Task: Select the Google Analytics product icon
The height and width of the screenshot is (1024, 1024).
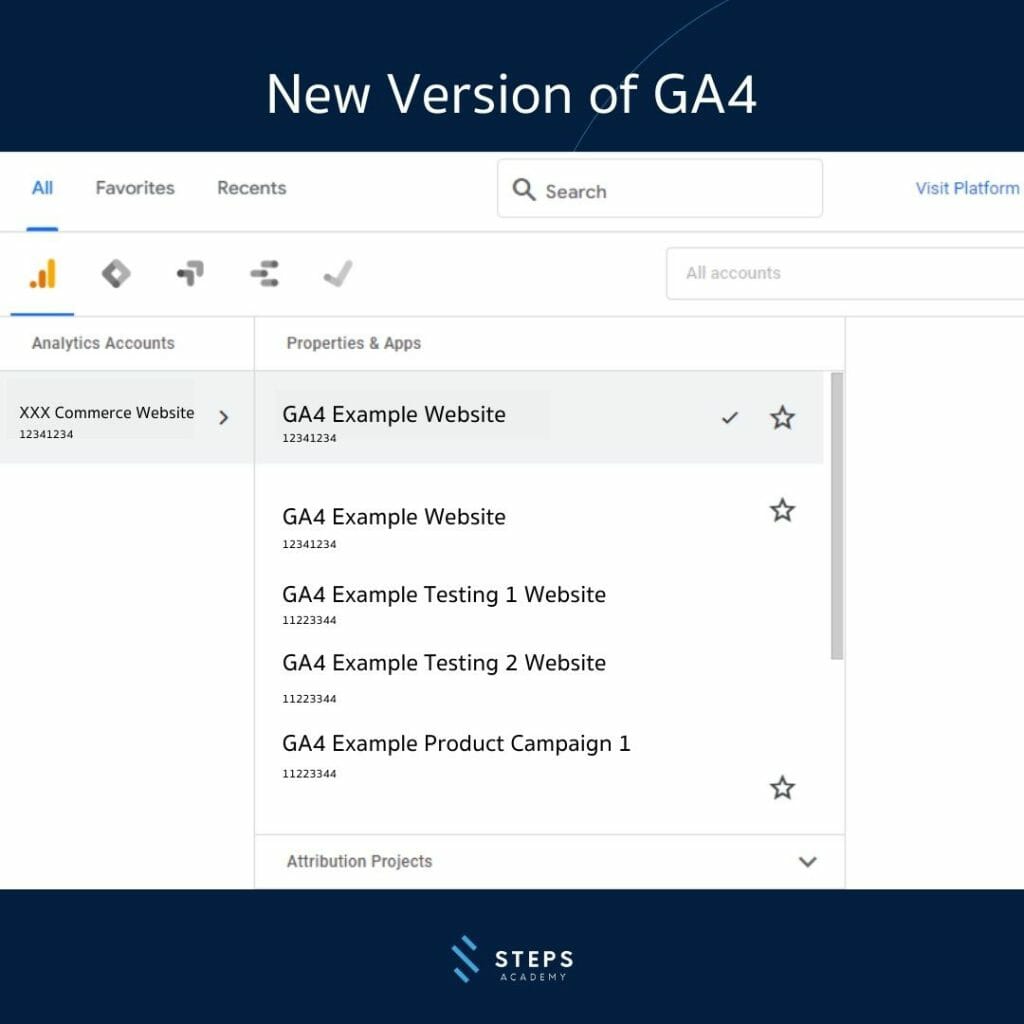Action: 41,272
